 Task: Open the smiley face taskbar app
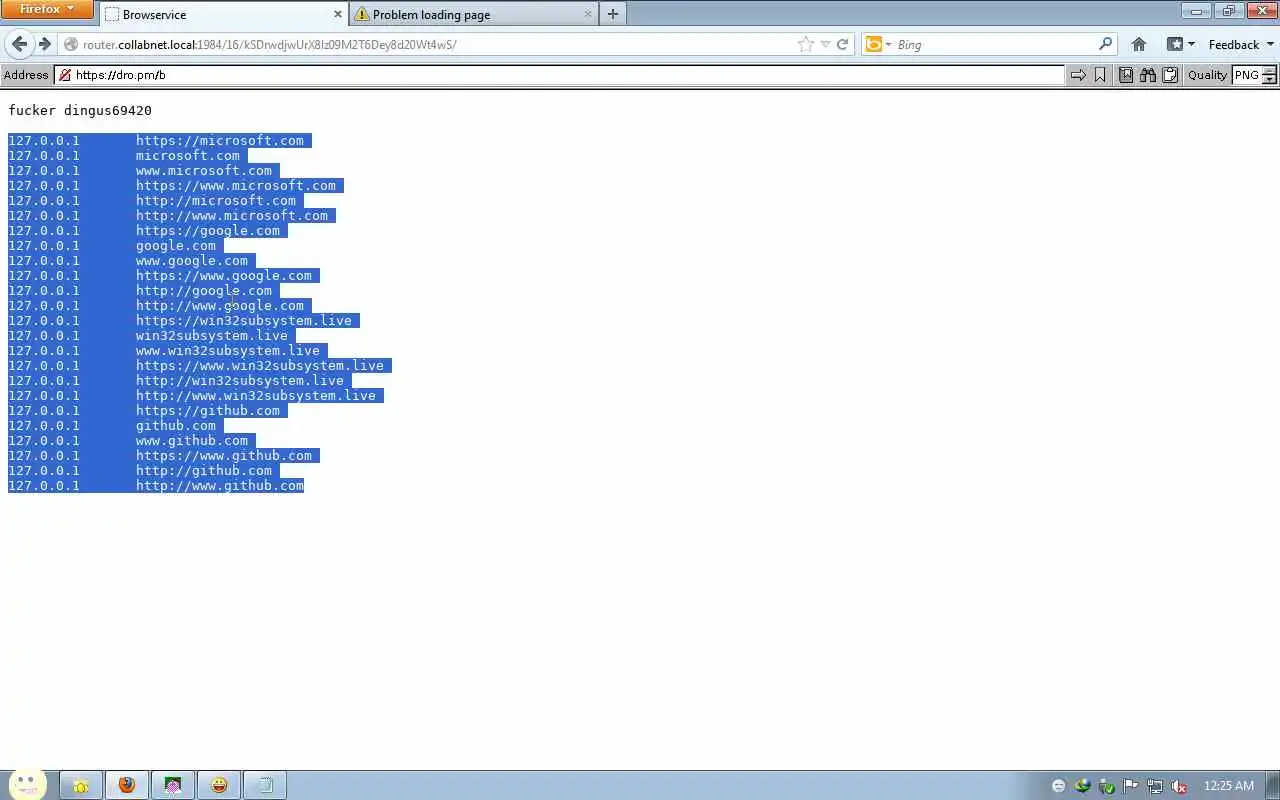pyautogui.click(x=219, y=785)
